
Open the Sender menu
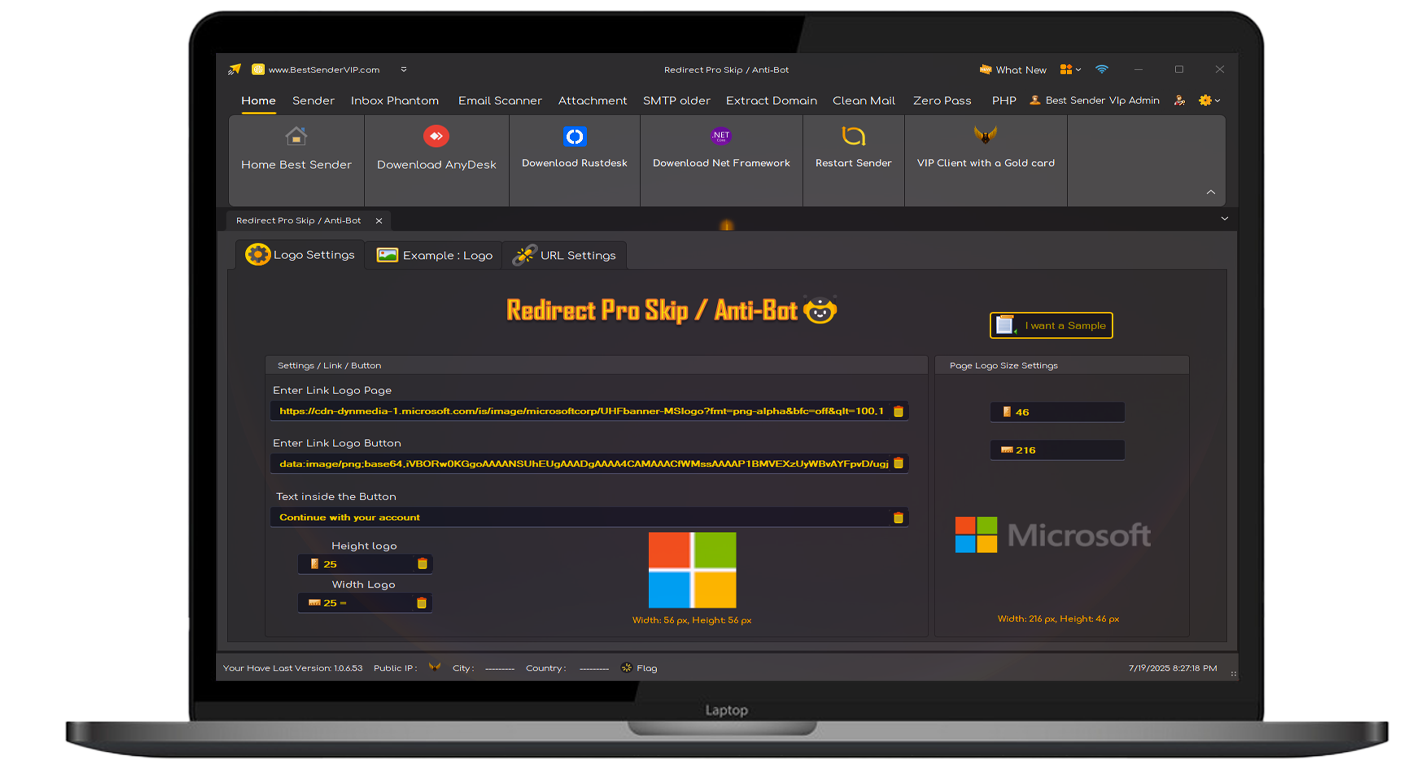313,100
